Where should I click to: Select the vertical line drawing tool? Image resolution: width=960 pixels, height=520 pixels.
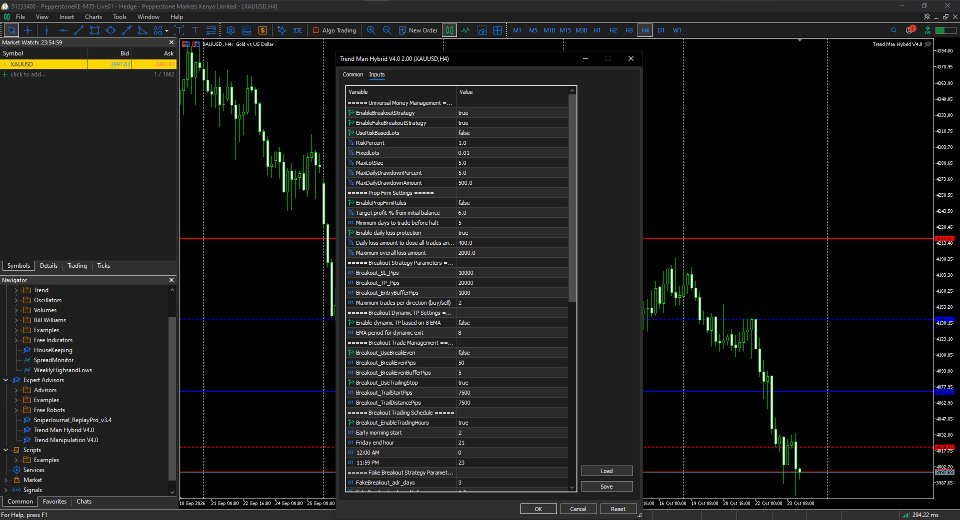(x=47, y=30)
